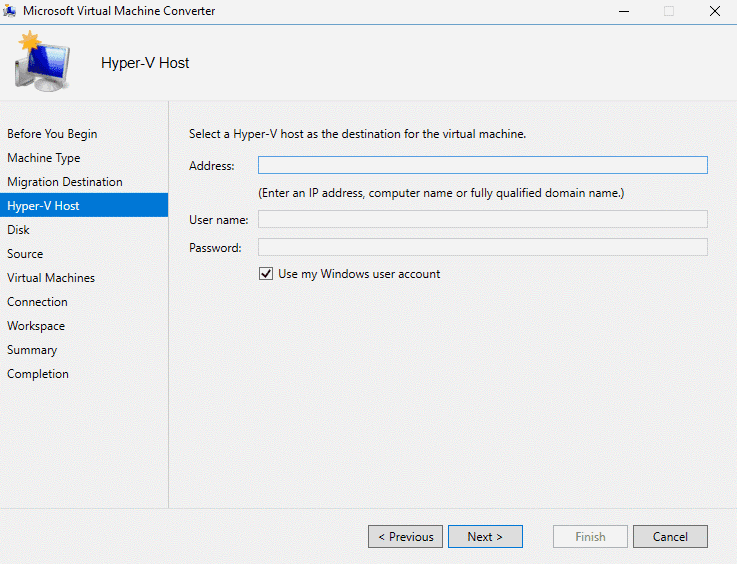This screenshot has width=737, height=564.
Task: Open the Virtual Machines step
Action: pyautogui.click(x=51, y=278)
